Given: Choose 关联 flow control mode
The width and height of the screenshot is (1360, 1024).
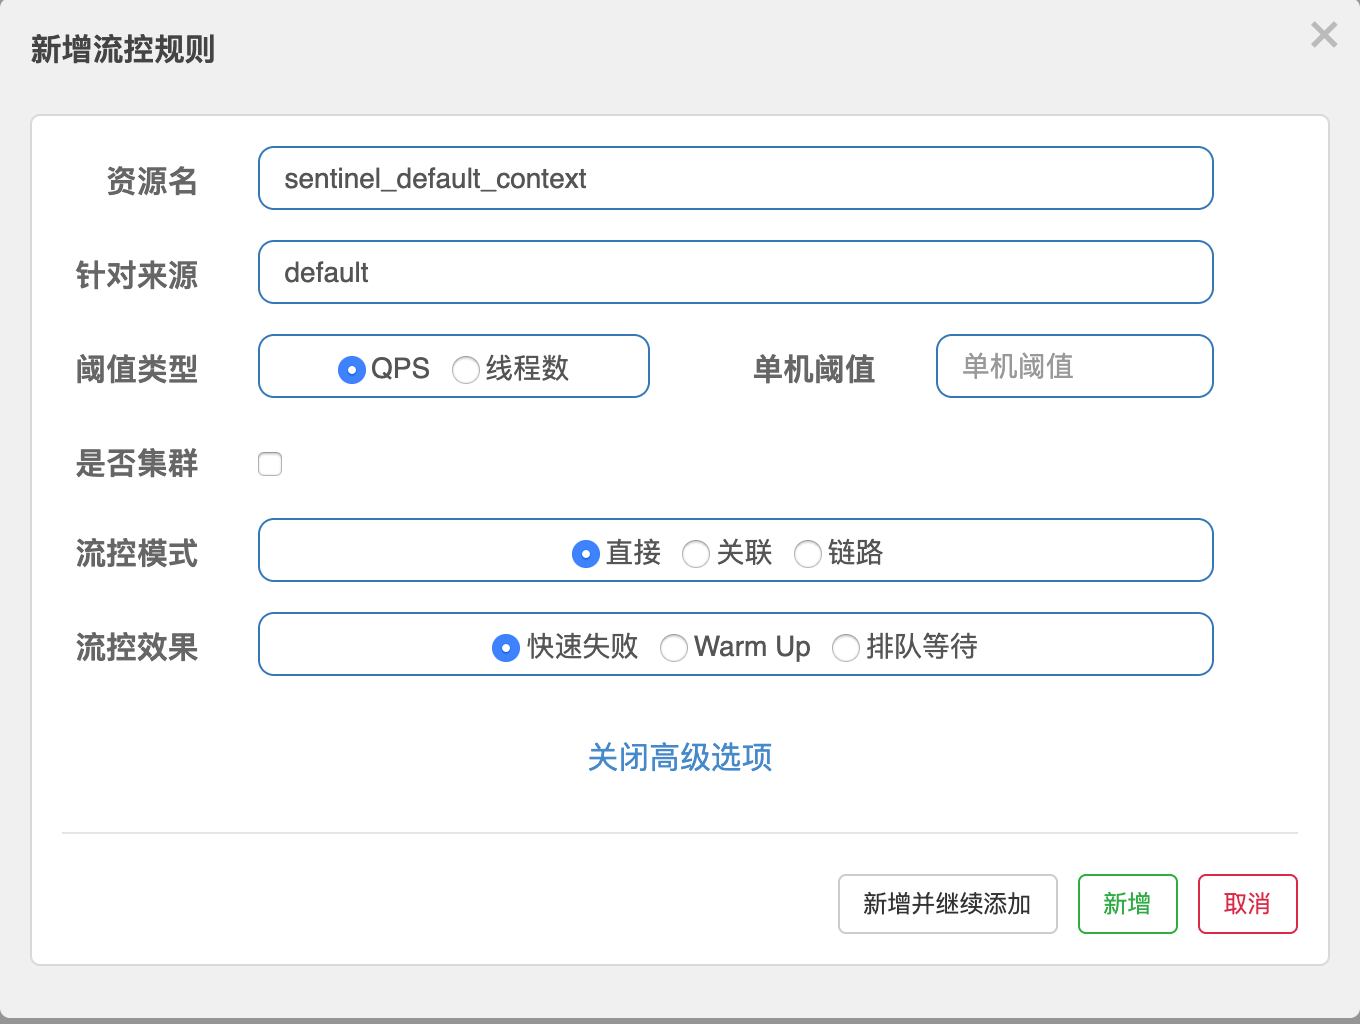Looking at the screenshot, I should [x=696, y=553].
